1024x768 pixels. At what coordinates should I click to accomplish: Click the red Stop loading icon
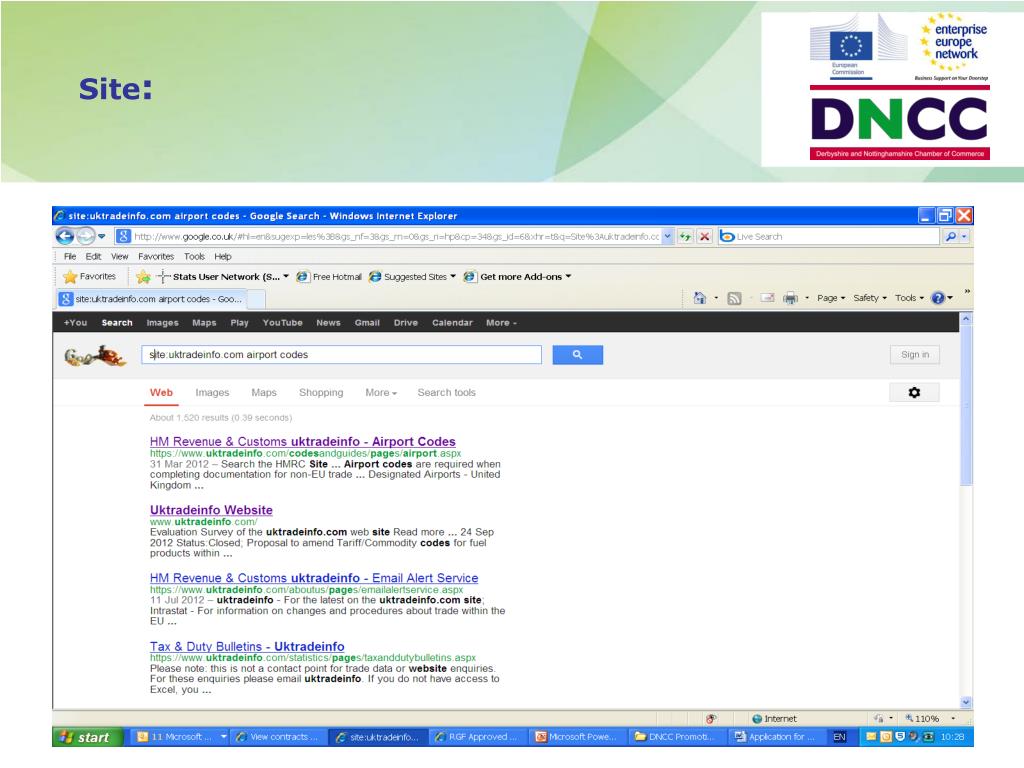tap(705, 236)
